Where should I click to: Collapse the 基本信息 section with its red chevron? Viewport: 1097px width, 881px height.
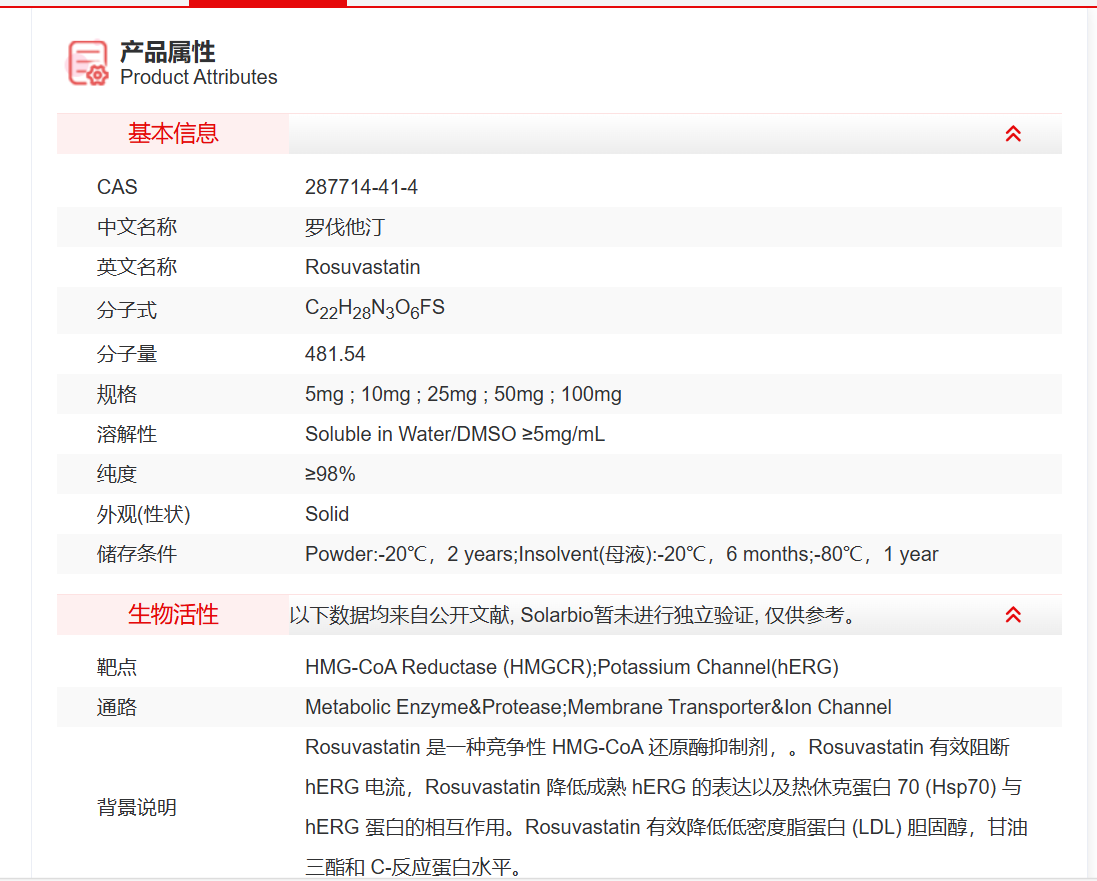click(x=1014, y=133)
